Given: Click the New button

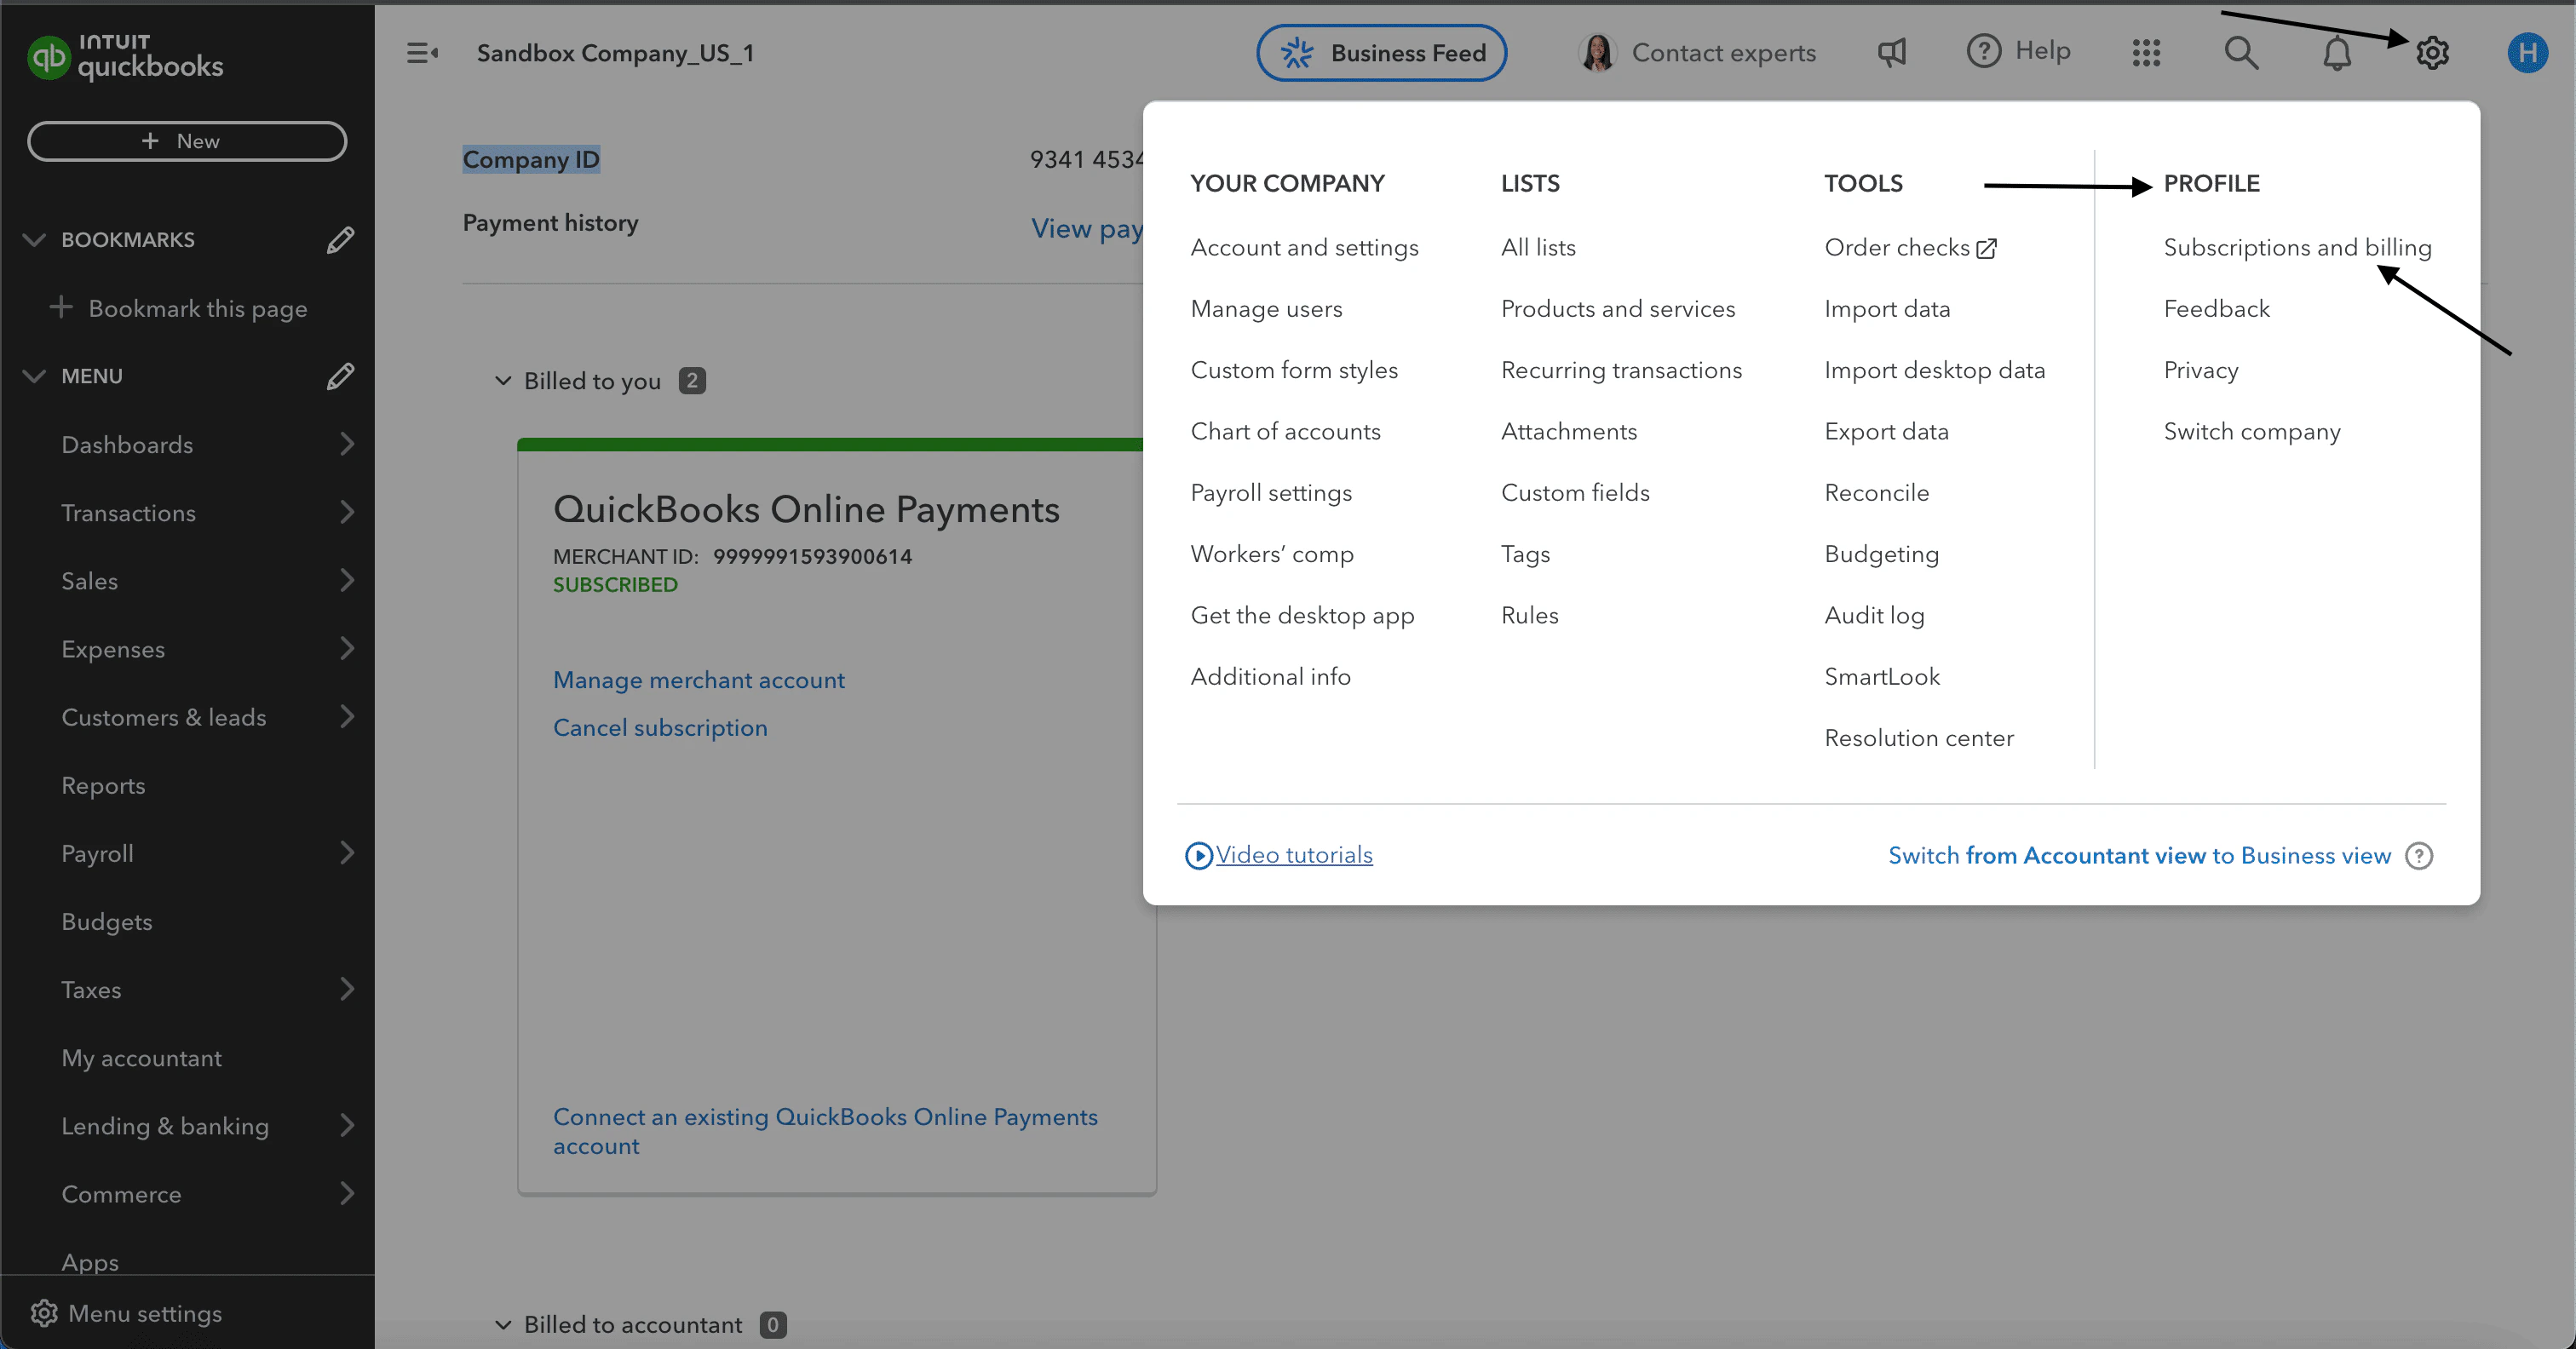Looking at the screenshot, I should (x=187, y=141).
